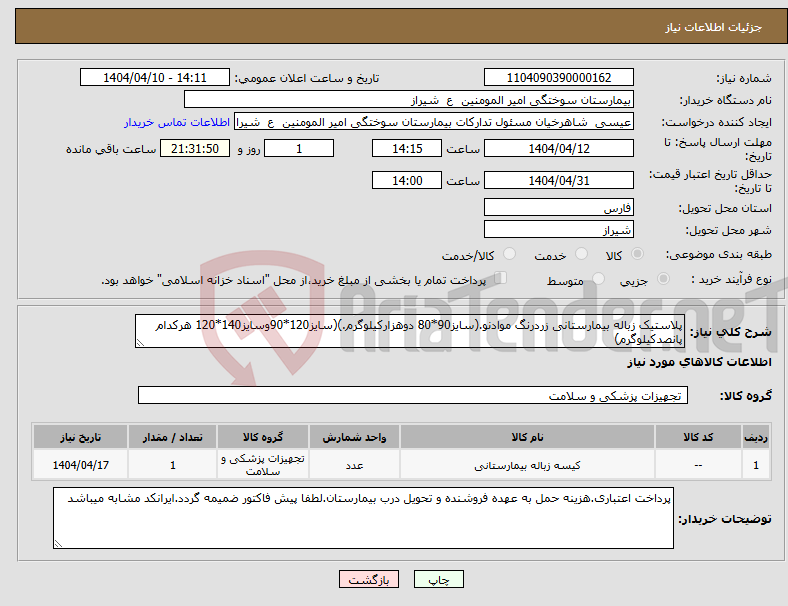Screen dimensions: 788x606
Task: Click the need number field 1104090390000162
Action: [558, 77]
